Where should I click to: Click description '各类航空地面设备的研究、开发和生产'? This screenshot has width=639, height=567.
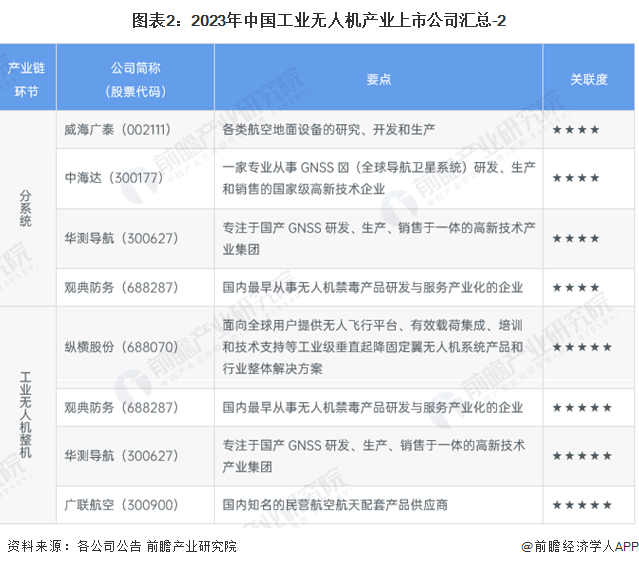click(328, 130)
